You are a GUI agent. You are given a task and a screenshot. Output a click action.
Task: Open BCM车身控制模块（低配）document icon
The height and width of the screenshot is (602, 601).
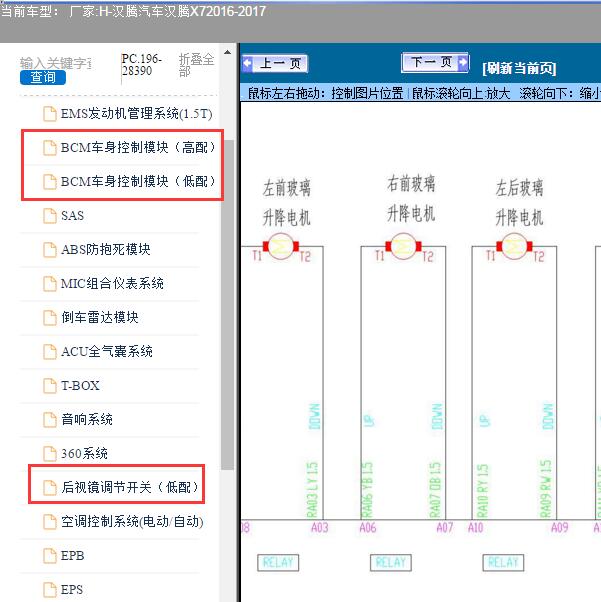(x=50, y=182)
